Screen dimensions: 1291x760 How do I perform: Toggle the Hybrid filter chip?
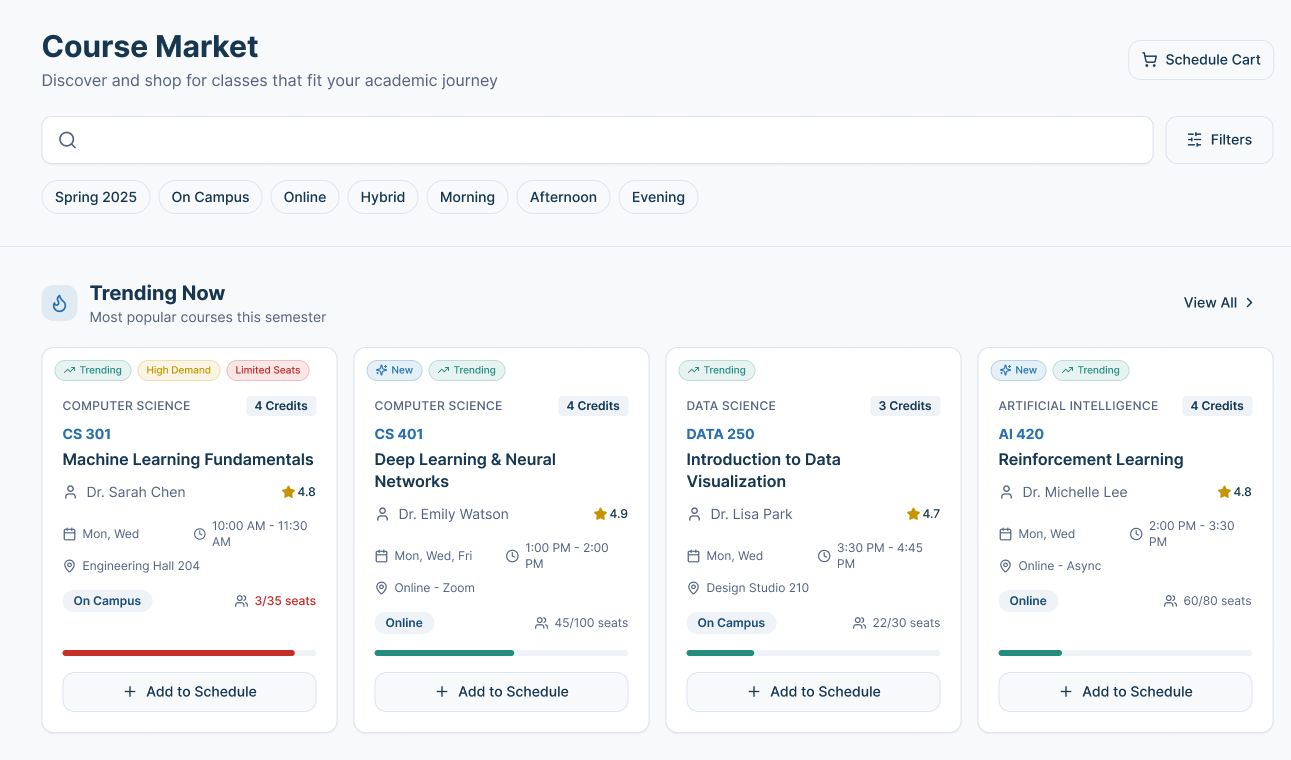[383, 197]
